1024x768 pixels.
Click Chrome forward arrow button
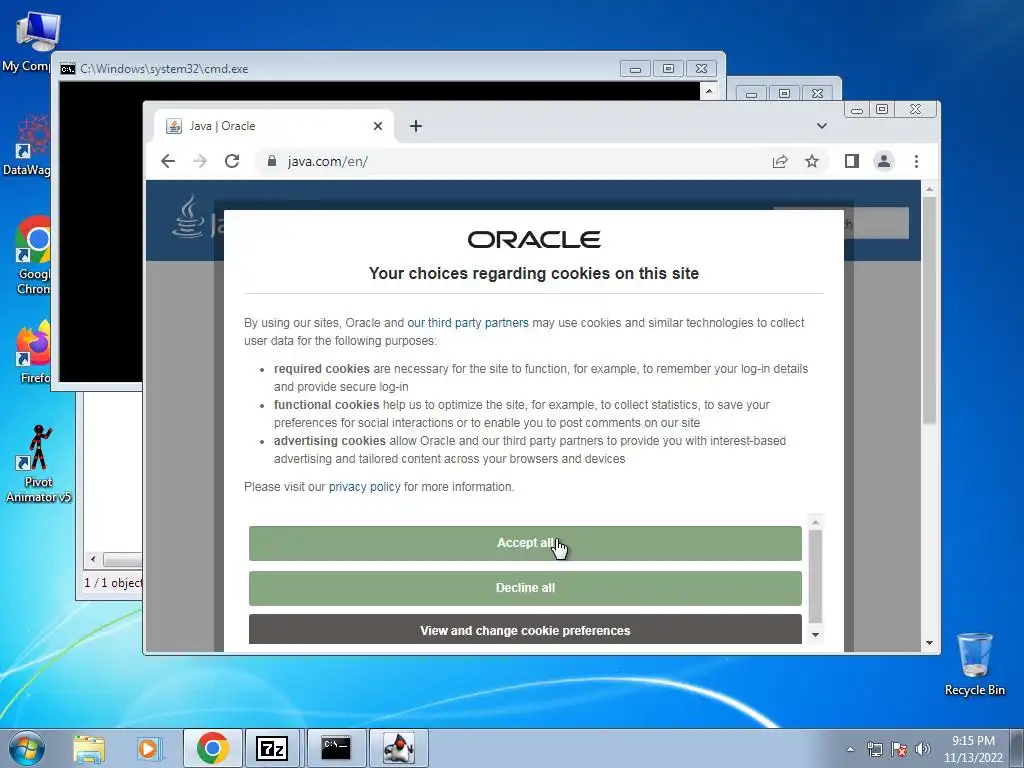[200, 161]
